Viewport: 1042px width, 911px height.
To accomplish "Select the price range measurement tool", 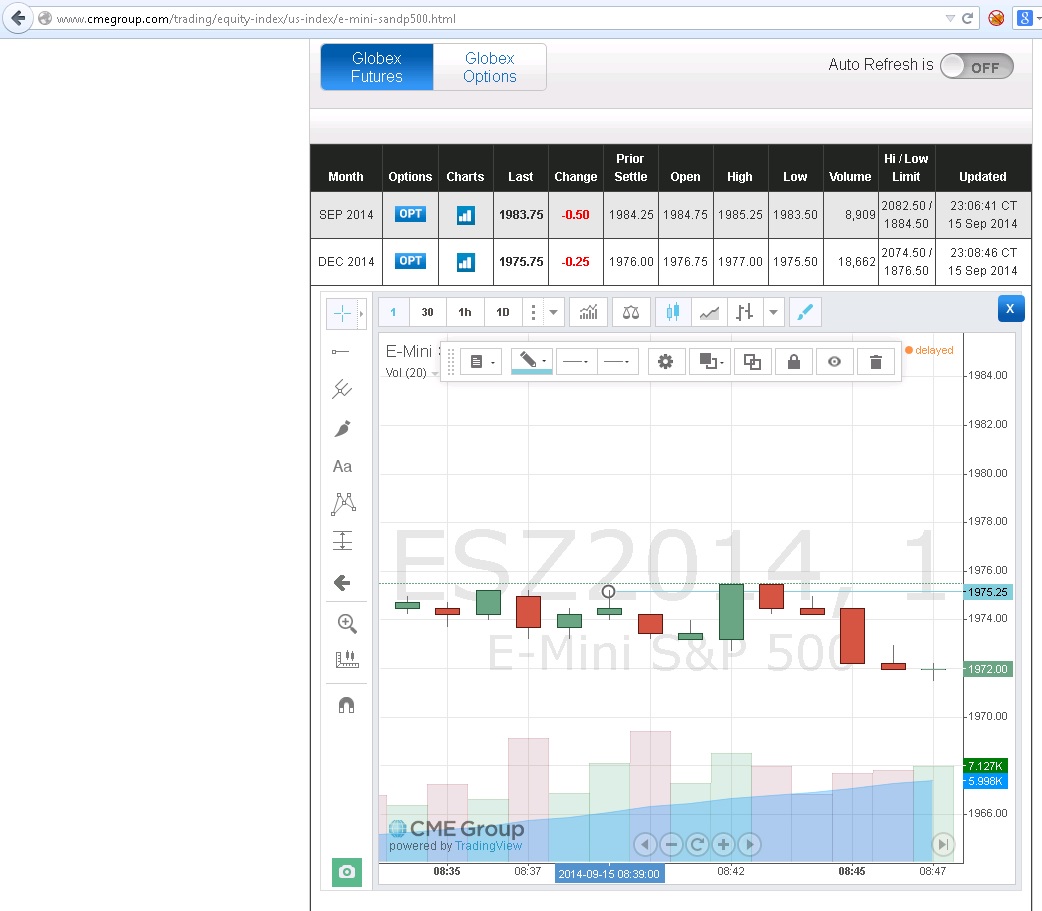I will click(x=342, y=541).
